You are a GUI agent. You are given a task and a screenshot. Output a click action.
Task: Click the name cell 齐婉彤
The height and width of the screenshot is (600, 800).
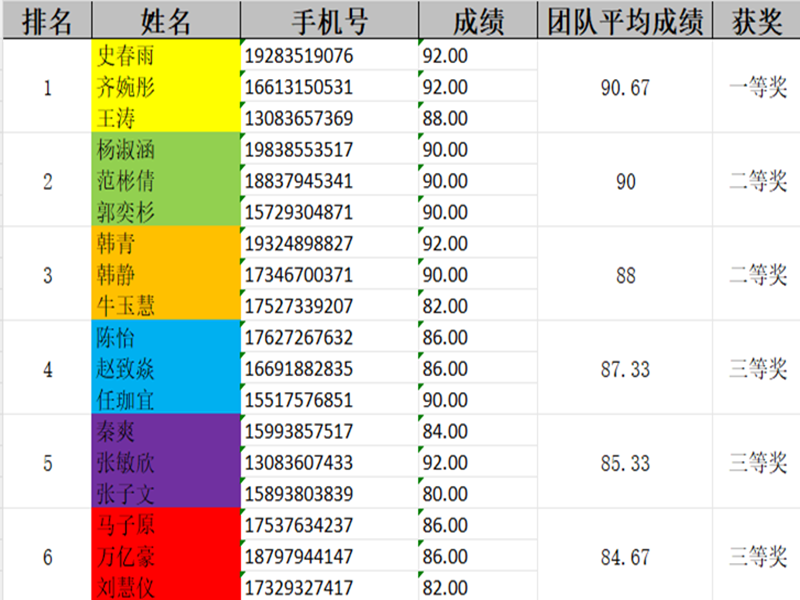pos(166,86)
